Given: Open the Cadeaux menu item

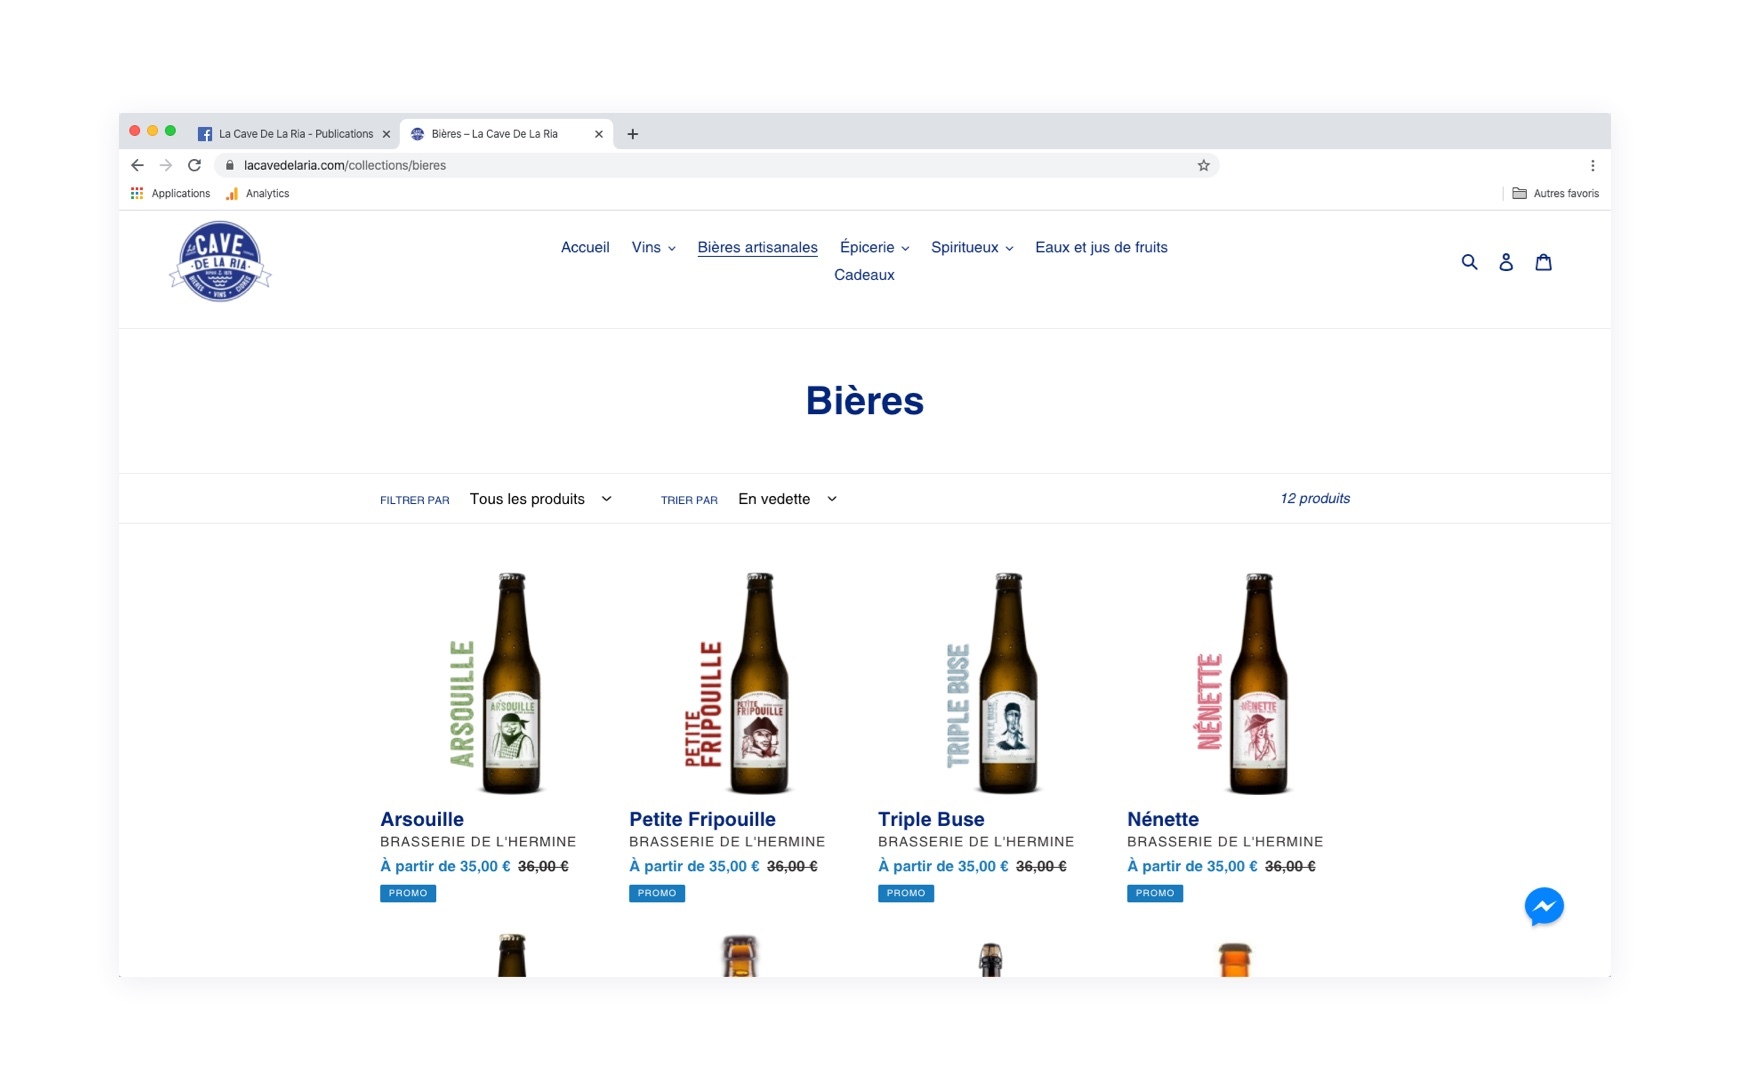Looking at the screenshot, I should (x=864, y=275).
